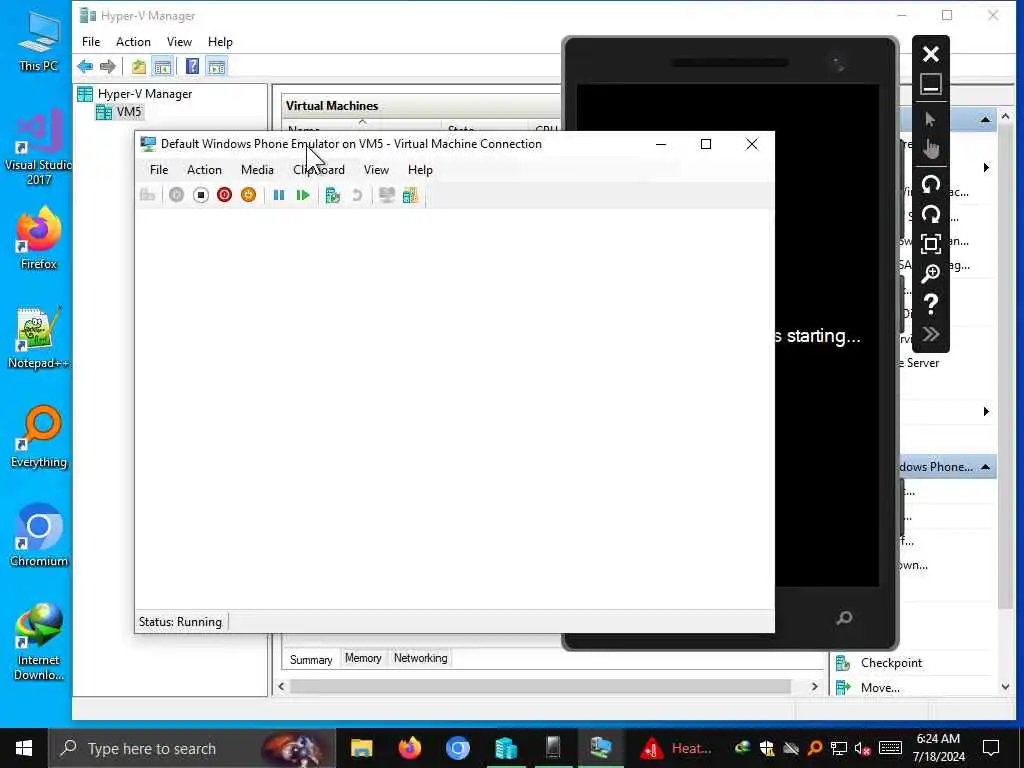Viewport: 1024px width, 768px height.
Task: Click the Enhanced Session toolbar icon
Action: (x=387, y=195)
